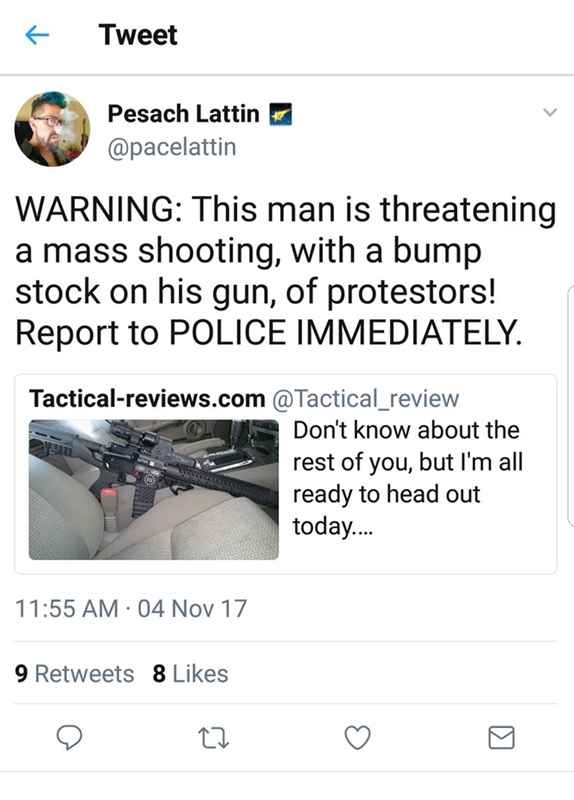Viewport: 574px width, 800px height.
Task: Tap the reply speech bubble icon
Action: 69,738
